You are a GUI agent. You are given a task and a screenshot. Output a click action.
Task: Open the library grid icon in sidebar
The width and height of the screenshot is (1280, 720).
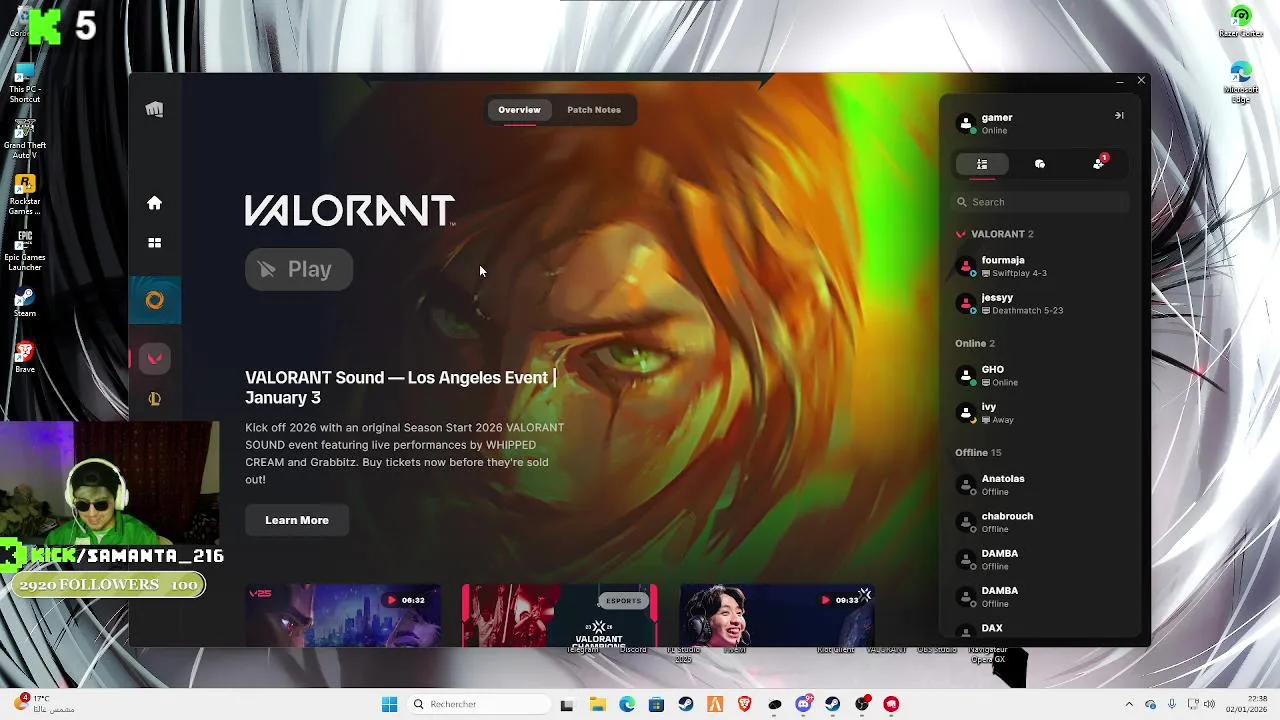click(154, 242)
